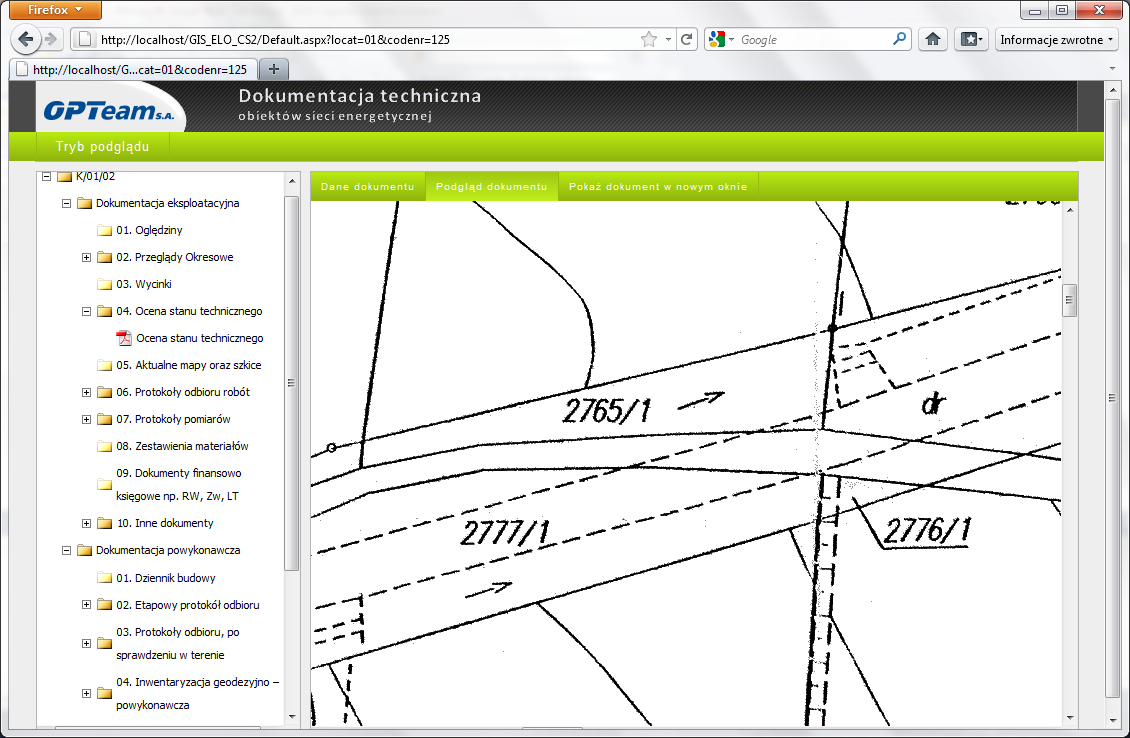Select the 01. Oględziny tree label
The image size is (1130, 738).
(149, 230)
